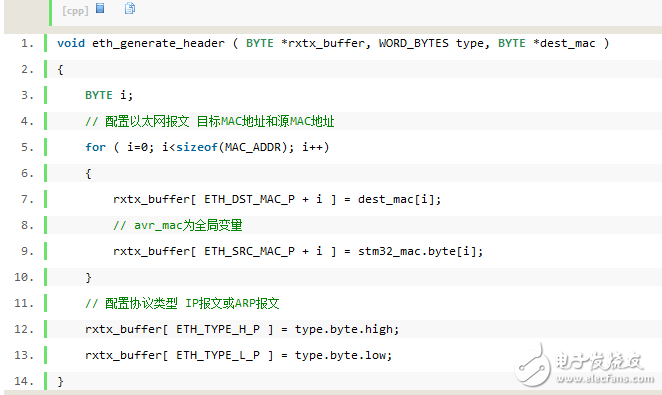Click the [cpp] language label
662x395 pixels.
point(75,11)
